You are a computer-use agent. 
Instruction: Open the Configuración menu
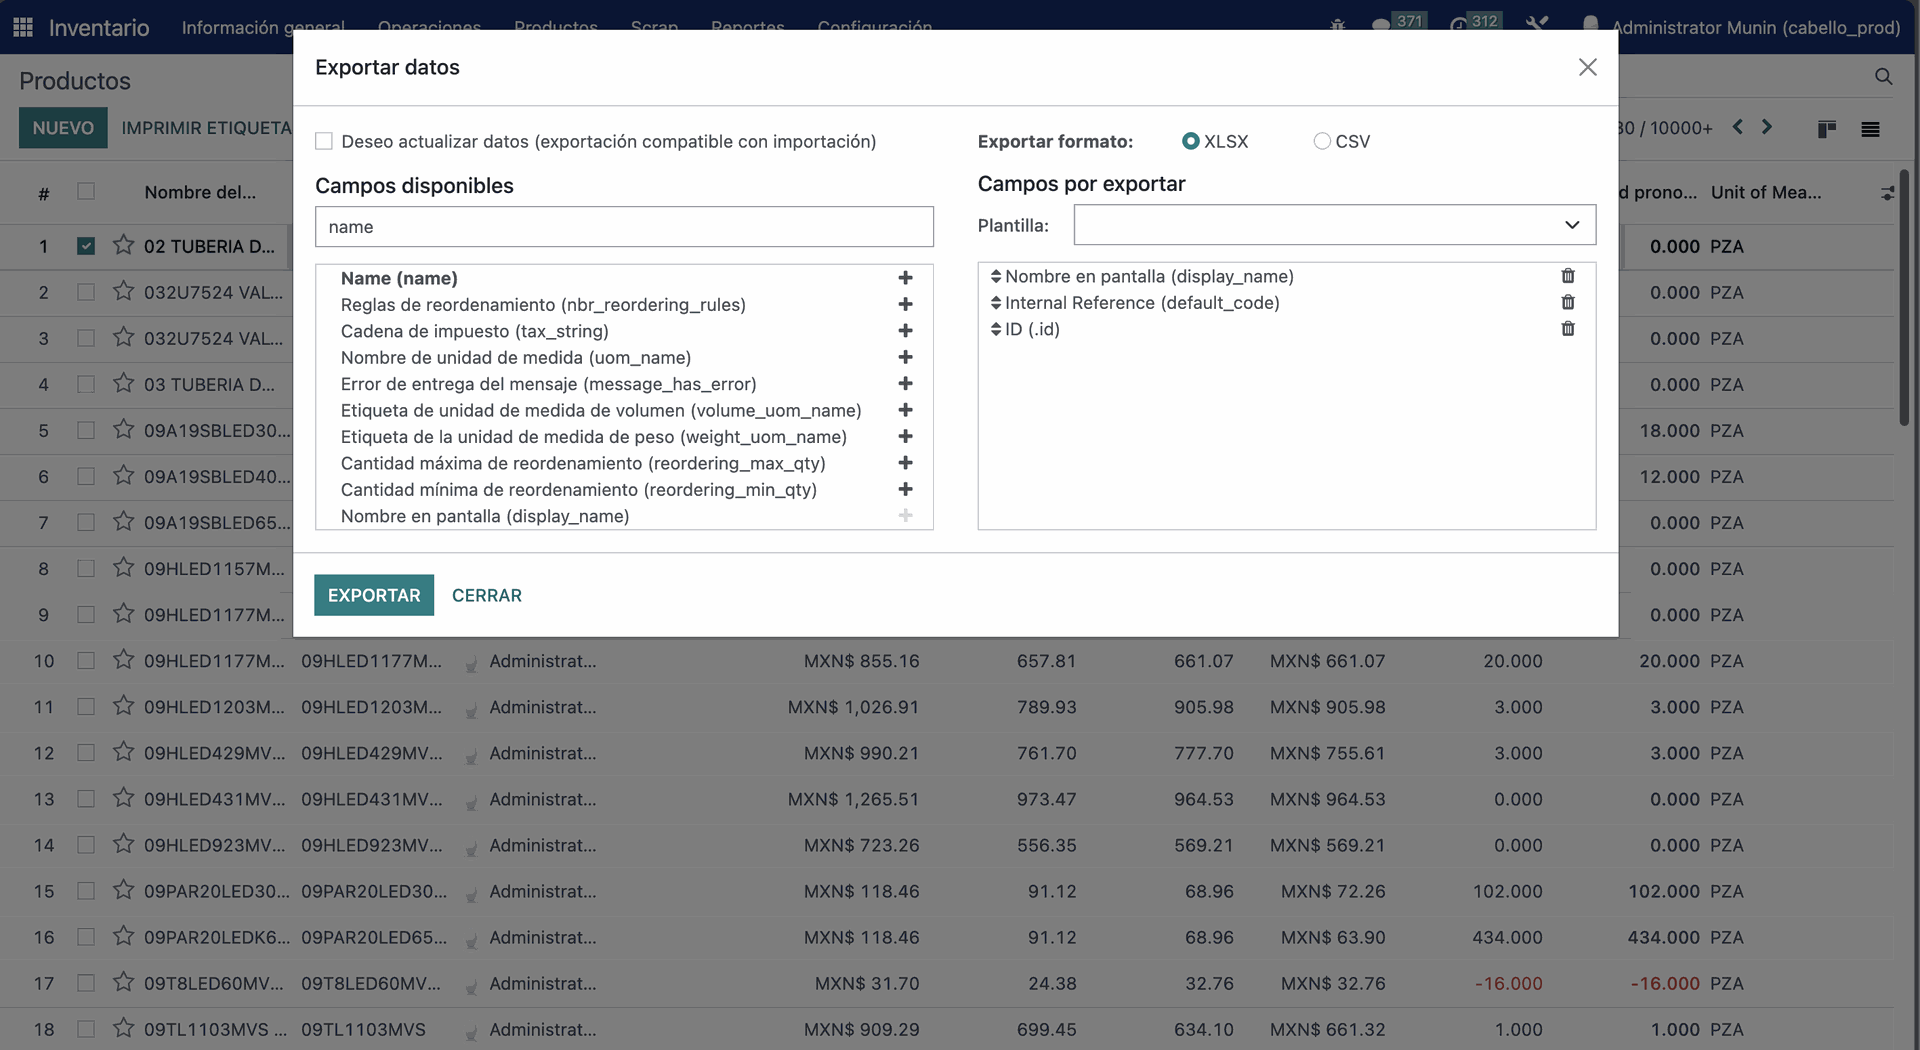coord(874,27)
